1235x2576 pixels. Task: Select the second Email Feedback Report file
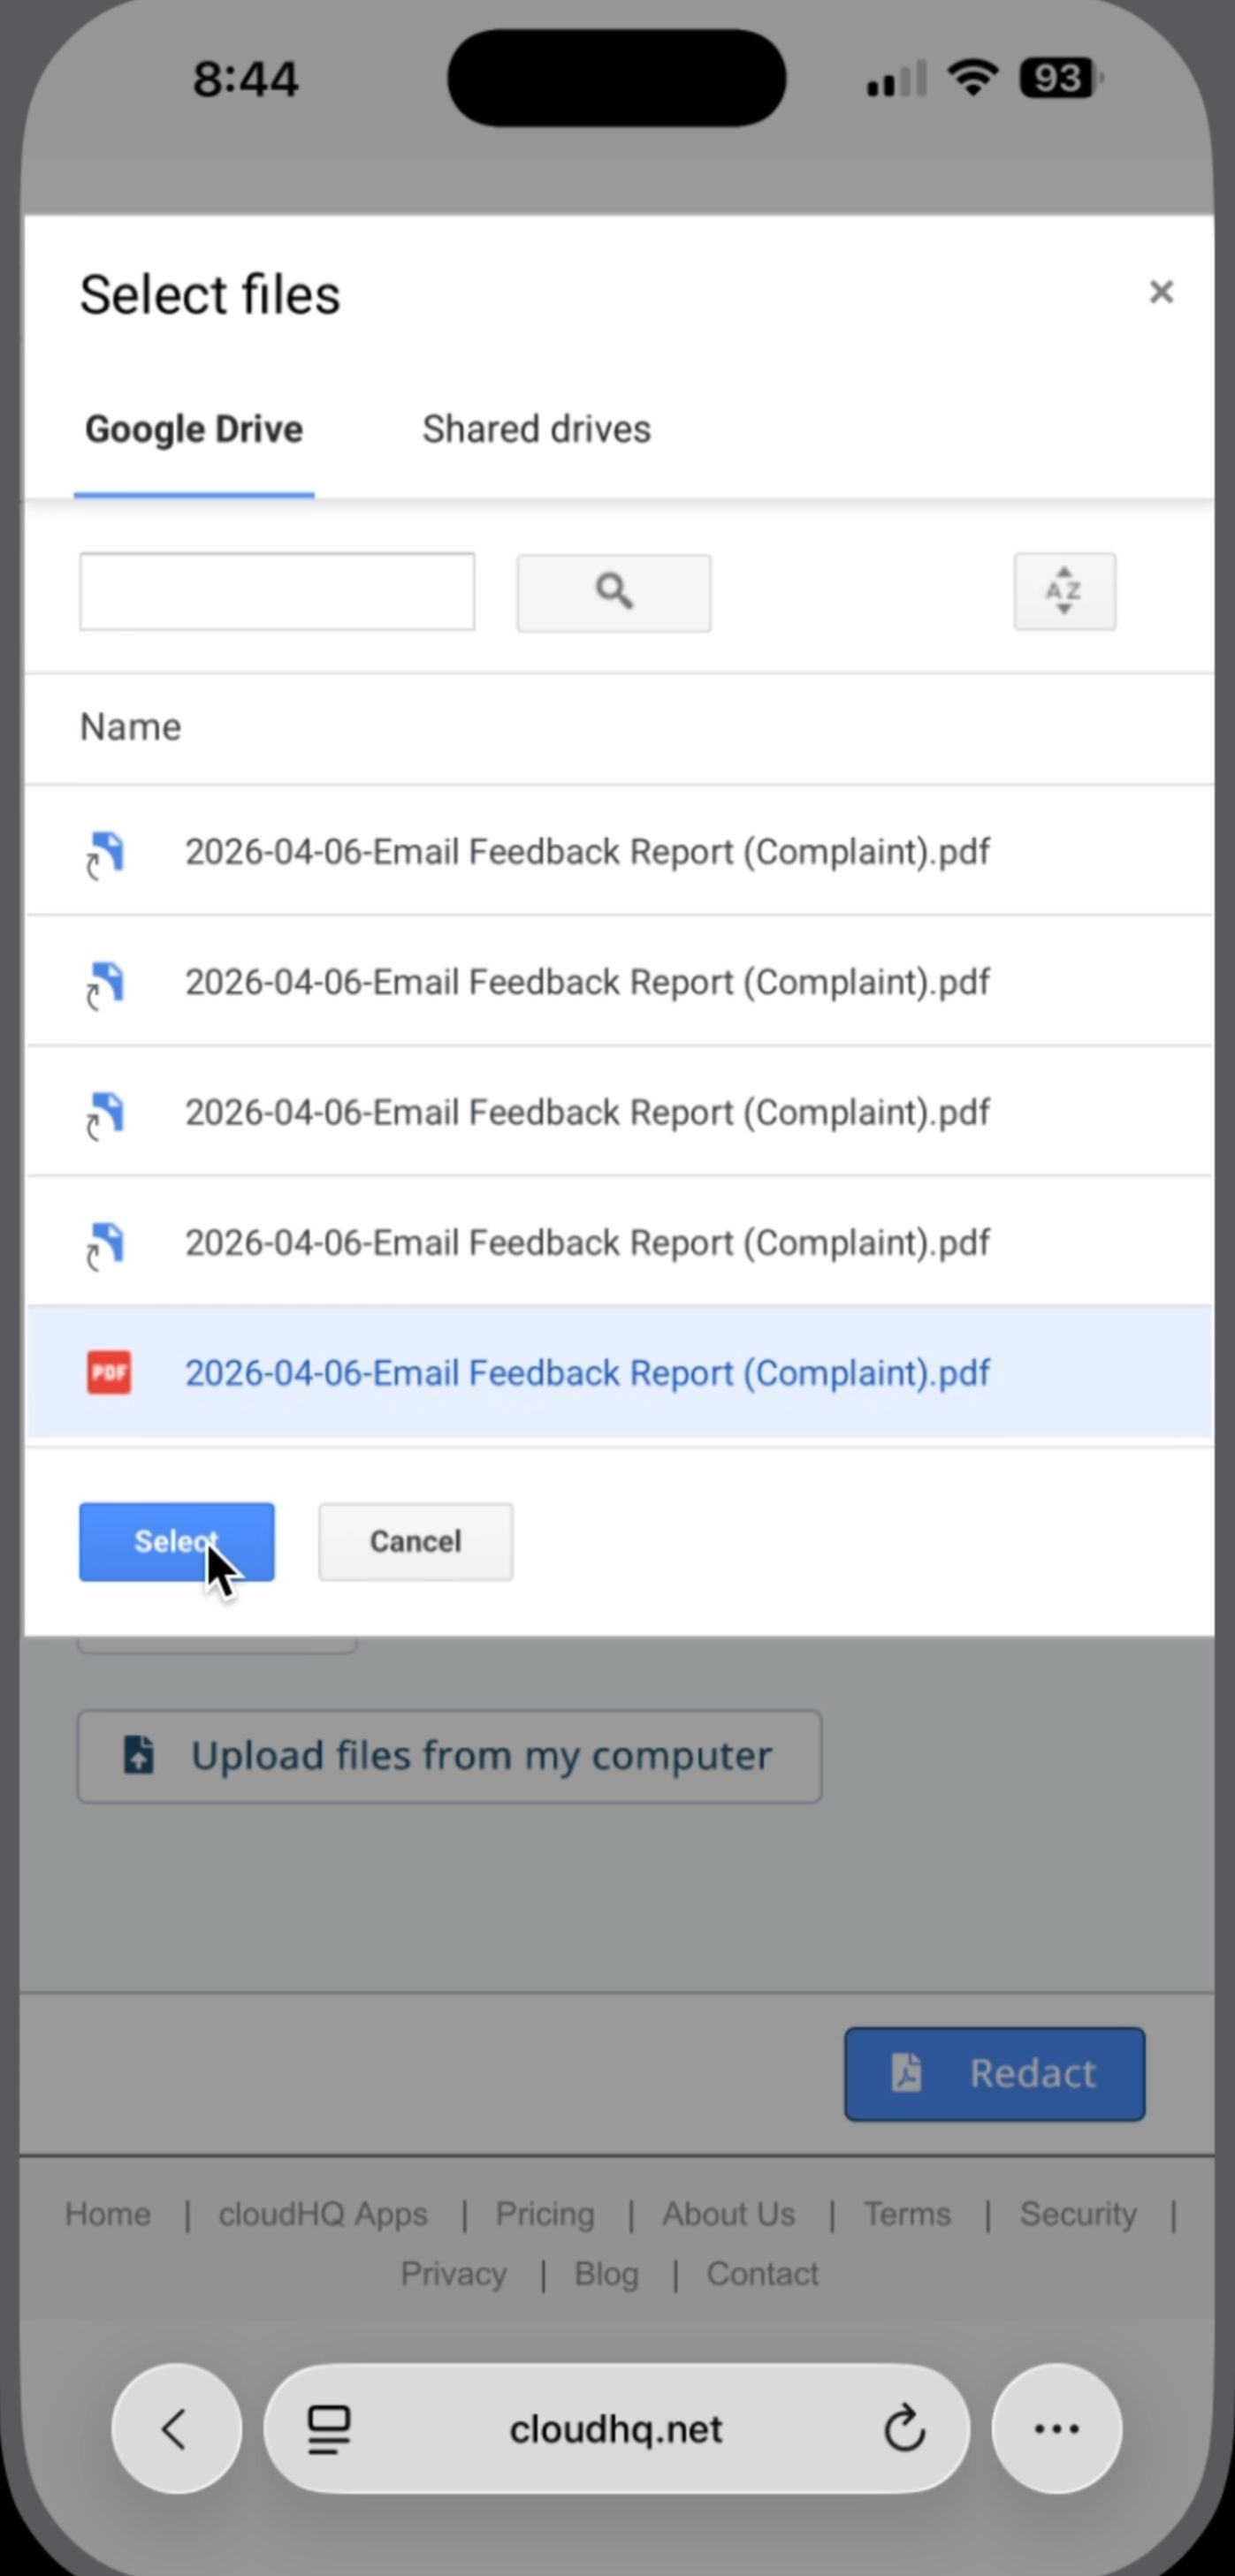(x=587, y=982)
